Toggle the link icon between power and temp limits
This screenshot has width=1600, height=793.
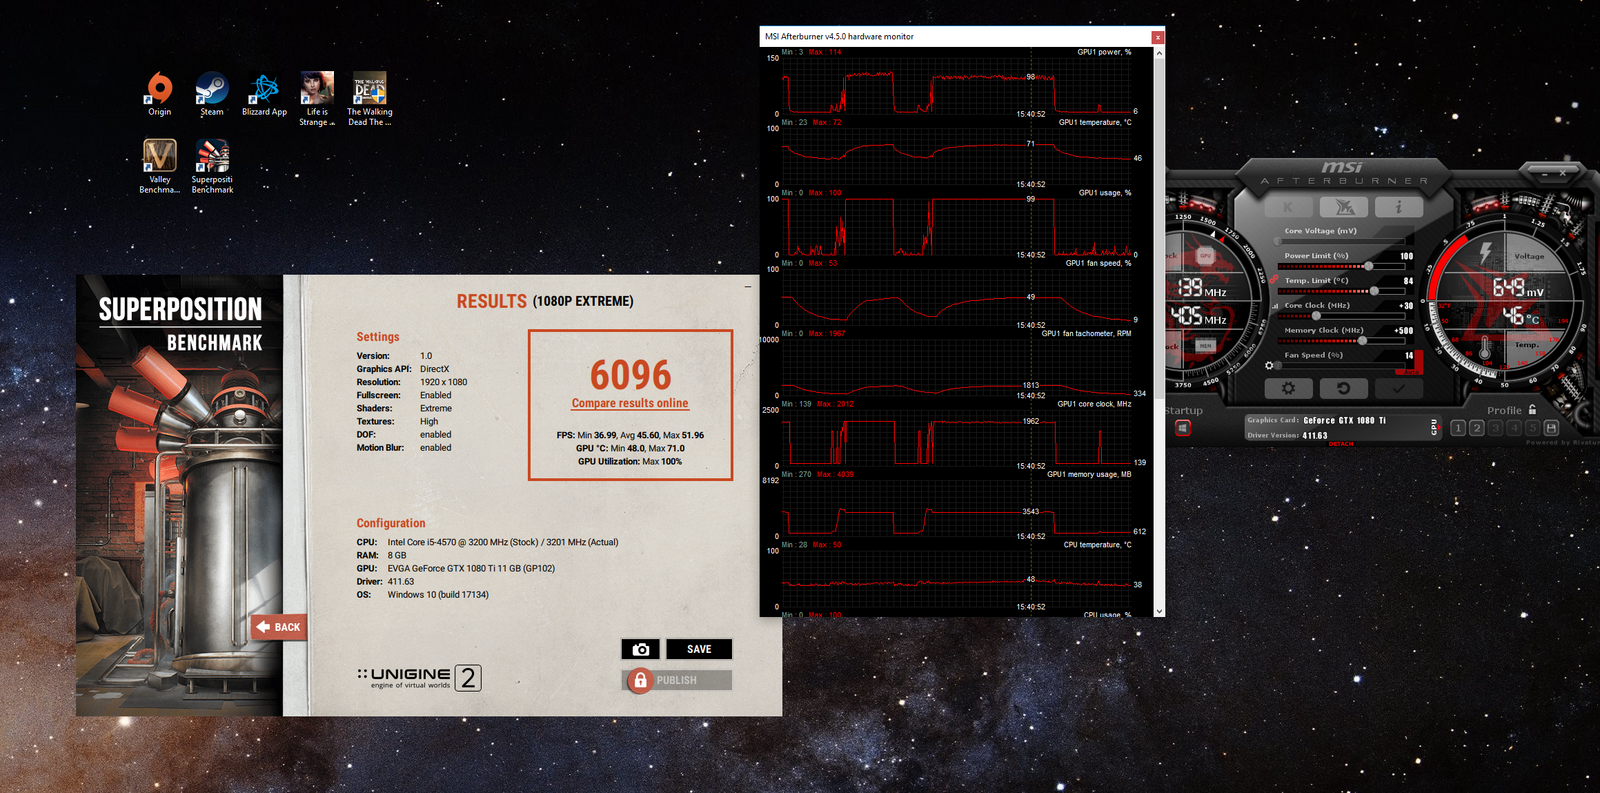1273,279
